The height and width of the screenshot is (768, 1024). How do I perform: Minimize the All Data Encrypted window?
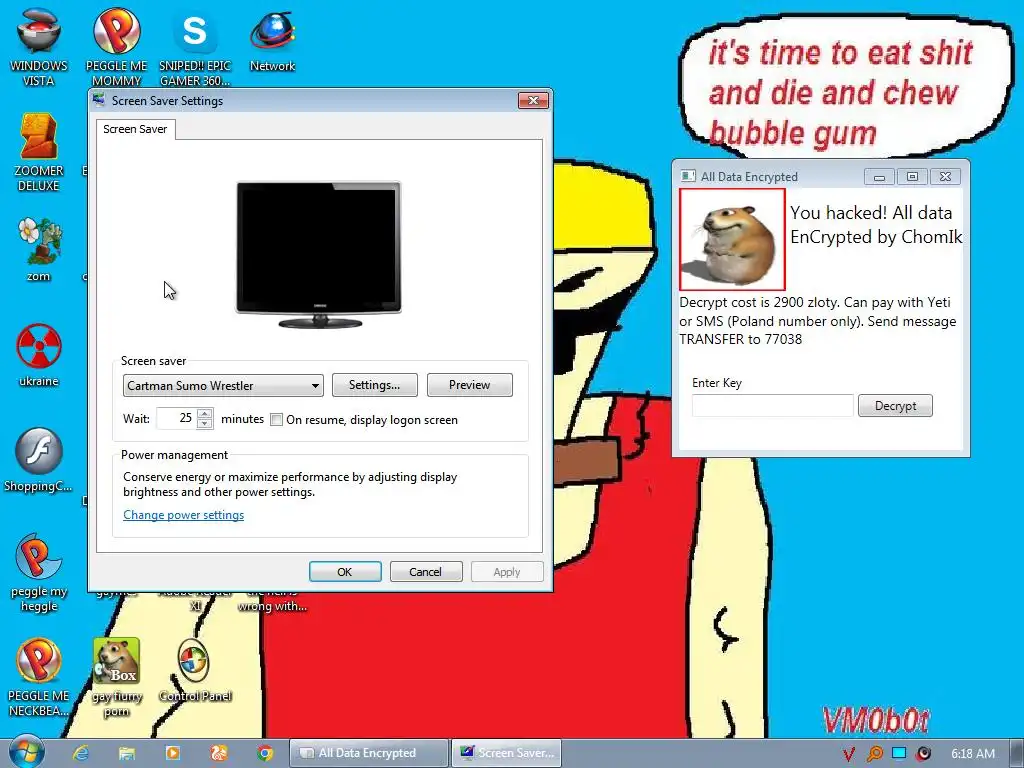pyautogui.click(x=880, y=176)
